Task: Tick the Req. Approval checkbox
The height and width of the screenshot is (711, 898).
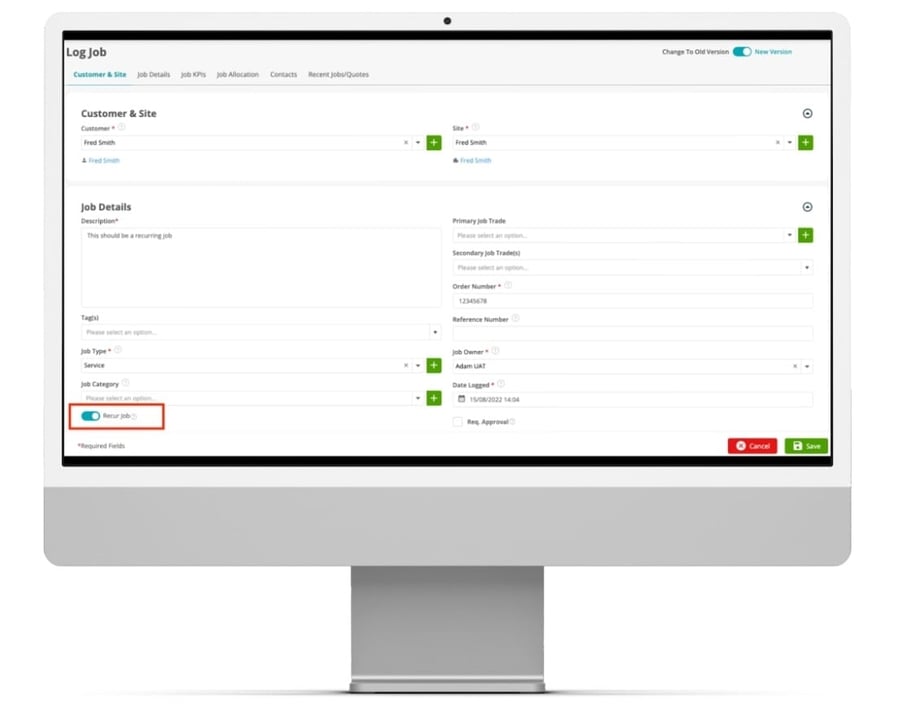Action: 458,422
